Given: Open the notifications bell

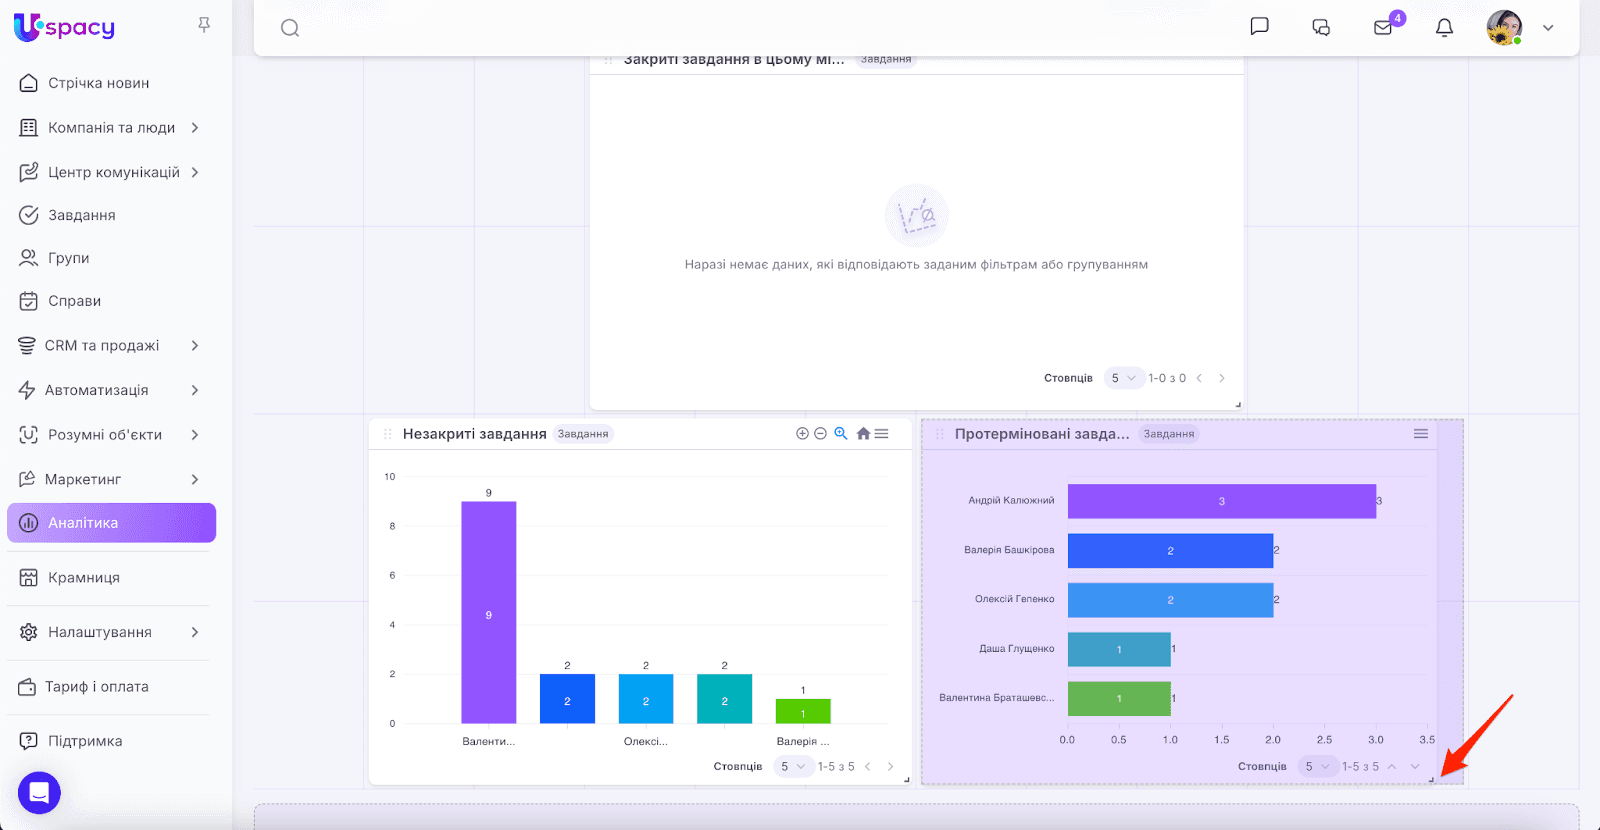Looking at the screenshot, I should click(1444, 28).
